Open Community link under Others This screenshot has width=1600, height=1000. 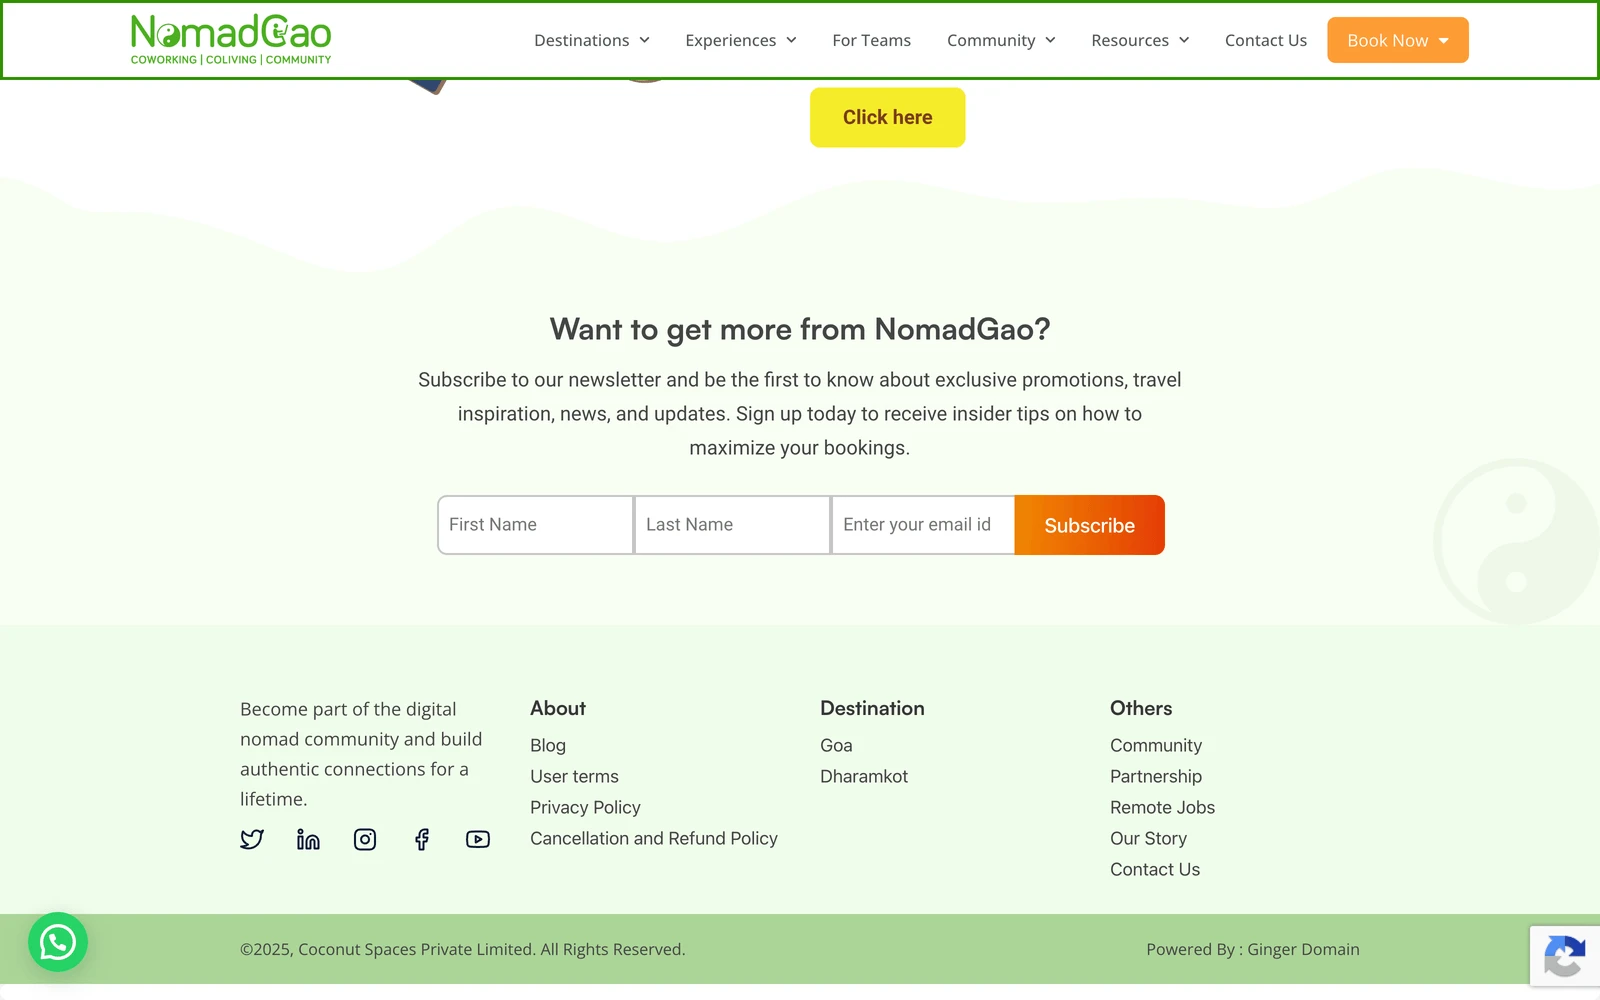point(1156,745)
